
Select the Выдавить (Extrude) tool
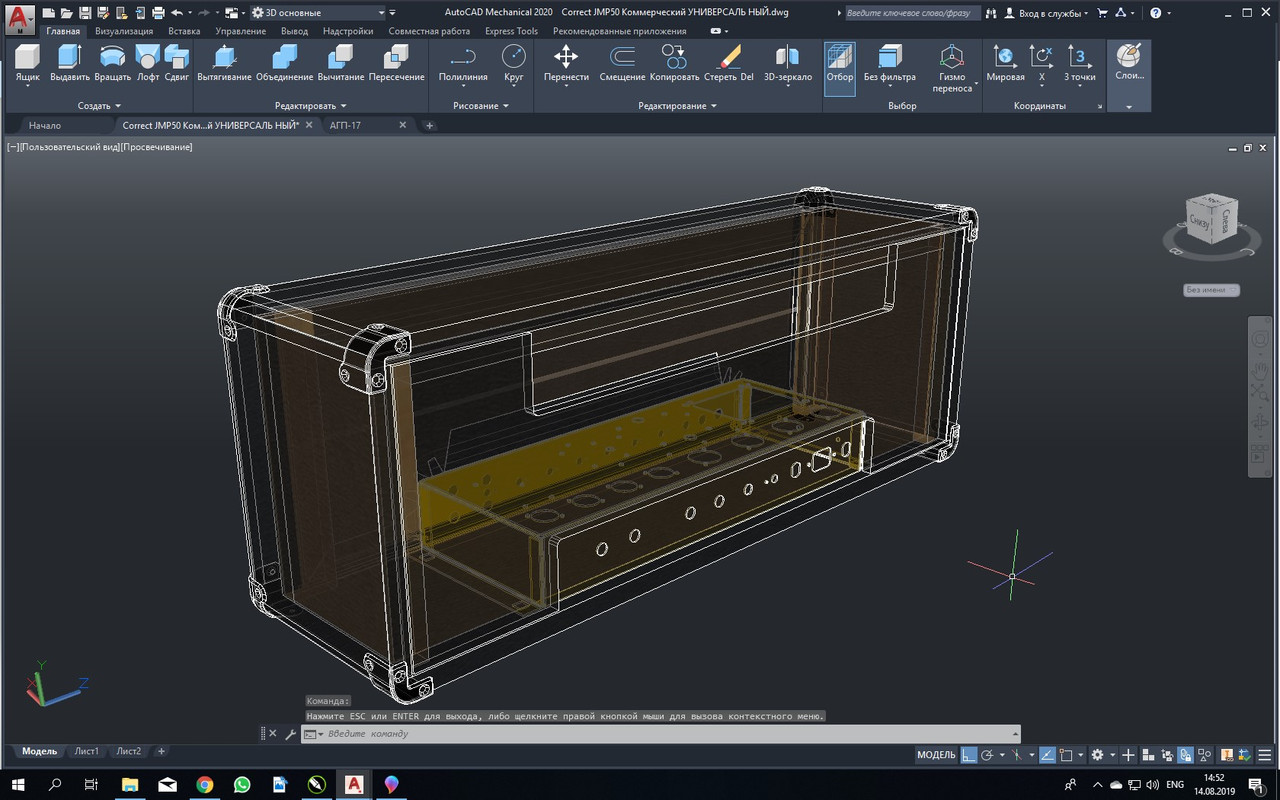(70, 62)
